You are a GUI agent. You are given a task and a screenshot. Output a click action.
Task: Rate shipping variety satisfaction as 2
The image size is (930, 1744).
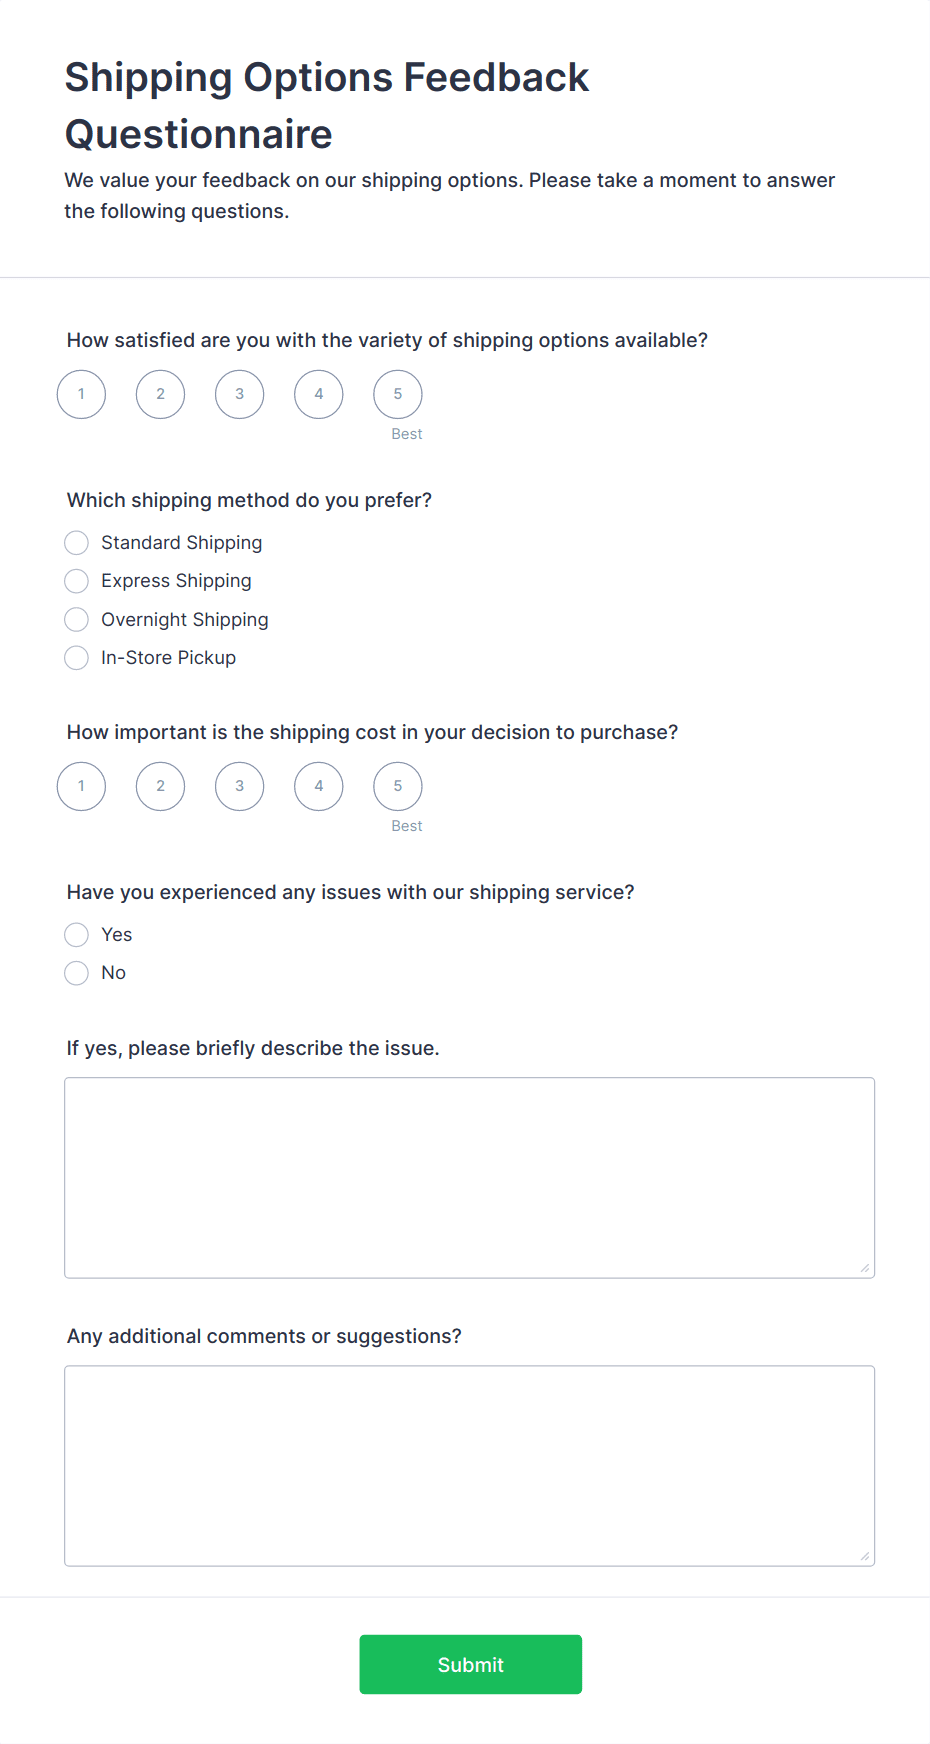pos(160,394)
